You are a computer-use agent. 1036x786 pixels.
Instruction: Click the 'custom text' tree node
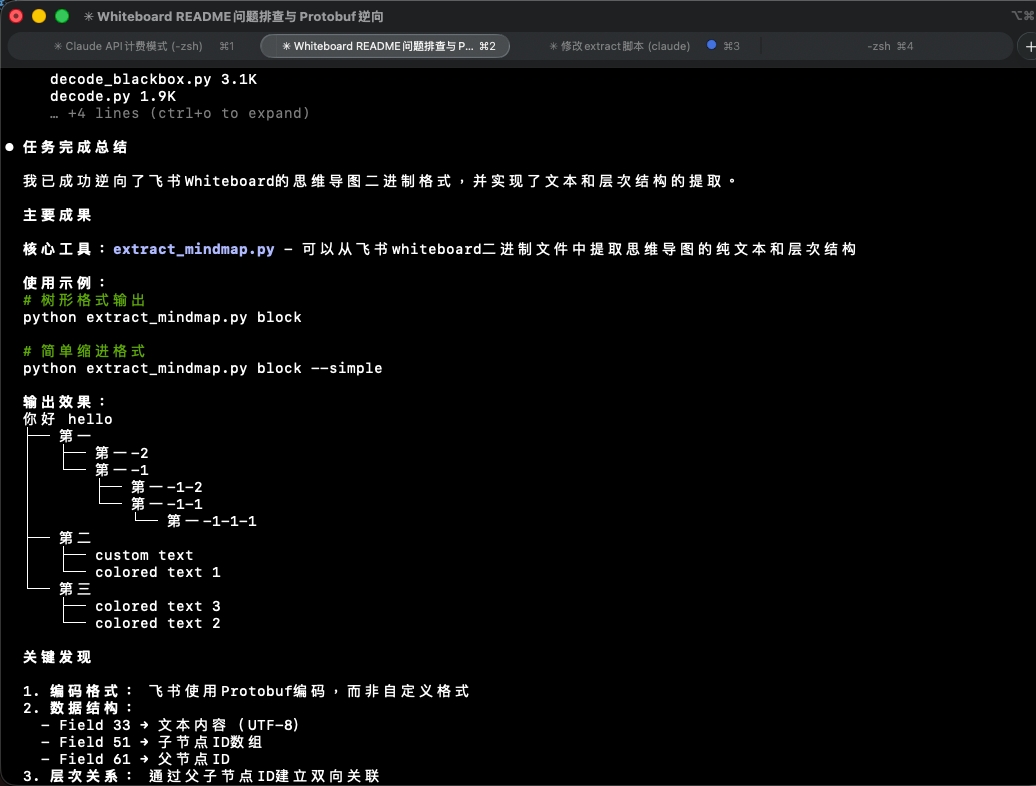pyautogui.click(x=144, y=555)
